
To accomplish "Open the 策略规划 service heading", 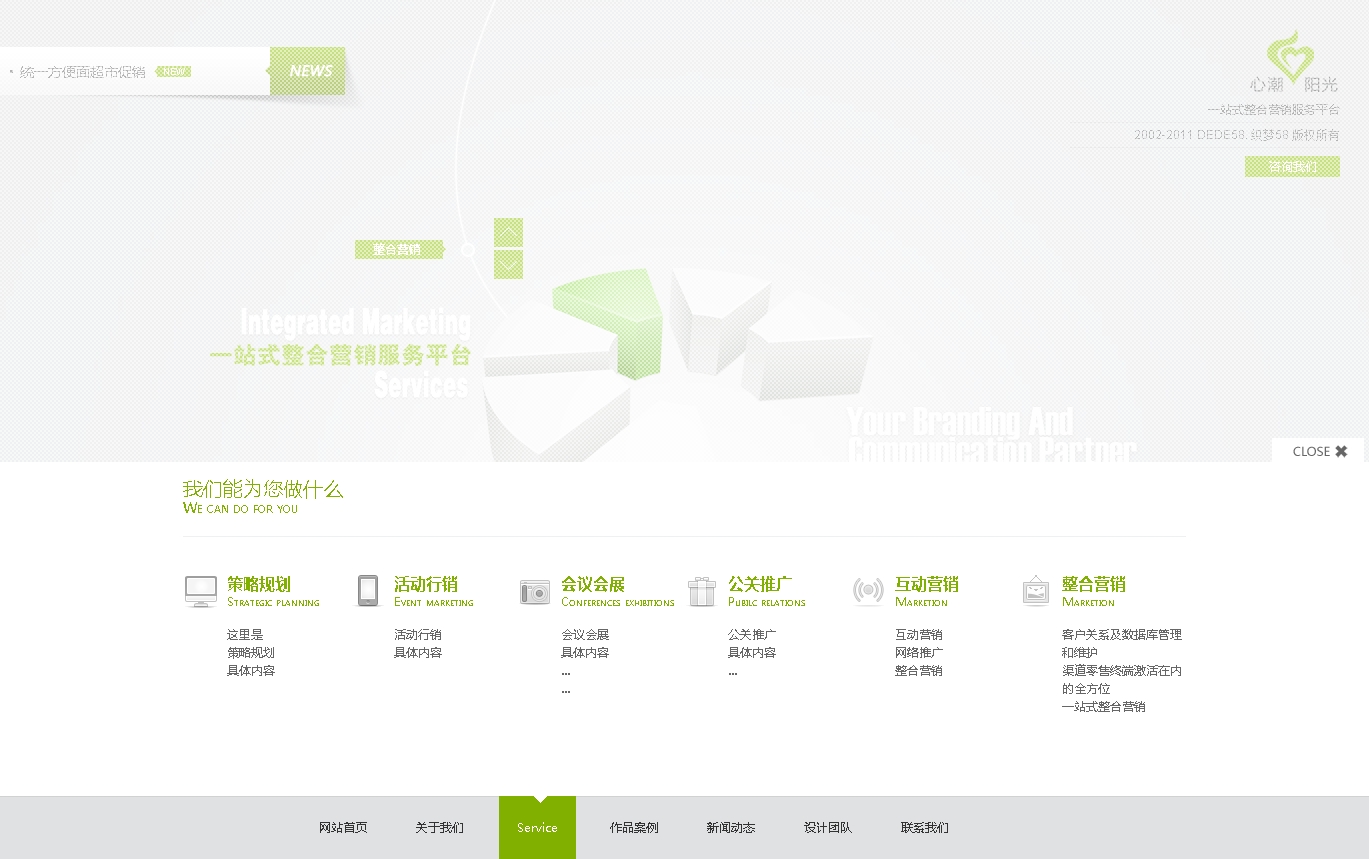I will pyautogui.click(x=259, y=584).
